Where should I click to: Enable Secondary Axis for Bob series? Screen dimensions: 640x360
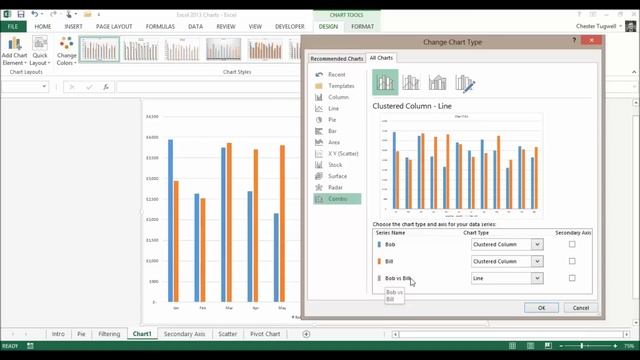click(572, 244)
